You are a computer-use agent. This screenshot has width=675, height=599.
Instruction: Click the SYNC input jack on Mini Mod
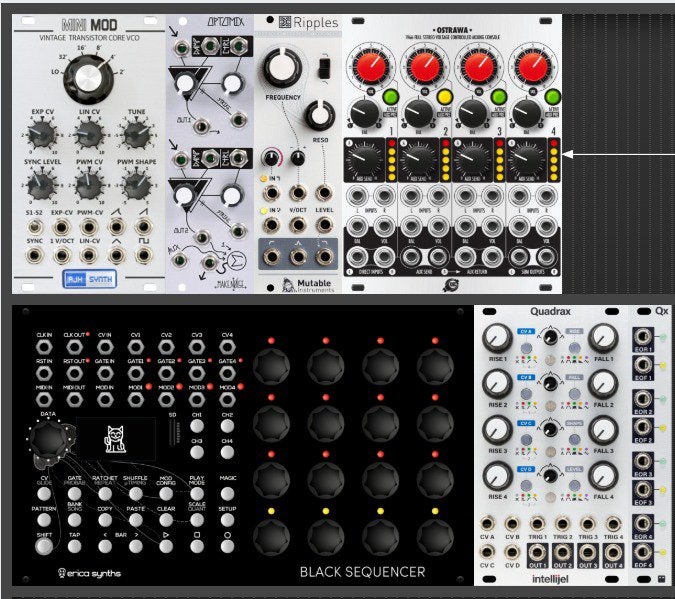coord(34,255)
